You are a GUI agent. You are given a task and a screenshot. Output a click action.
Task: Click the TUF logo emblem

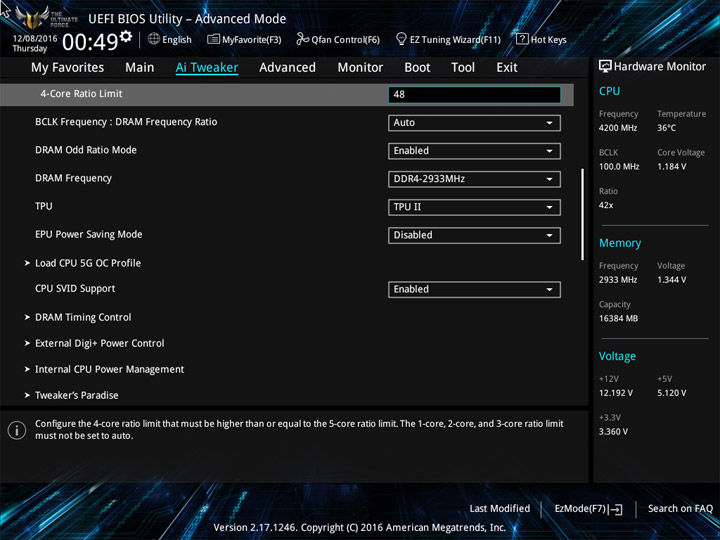[32, 17]
